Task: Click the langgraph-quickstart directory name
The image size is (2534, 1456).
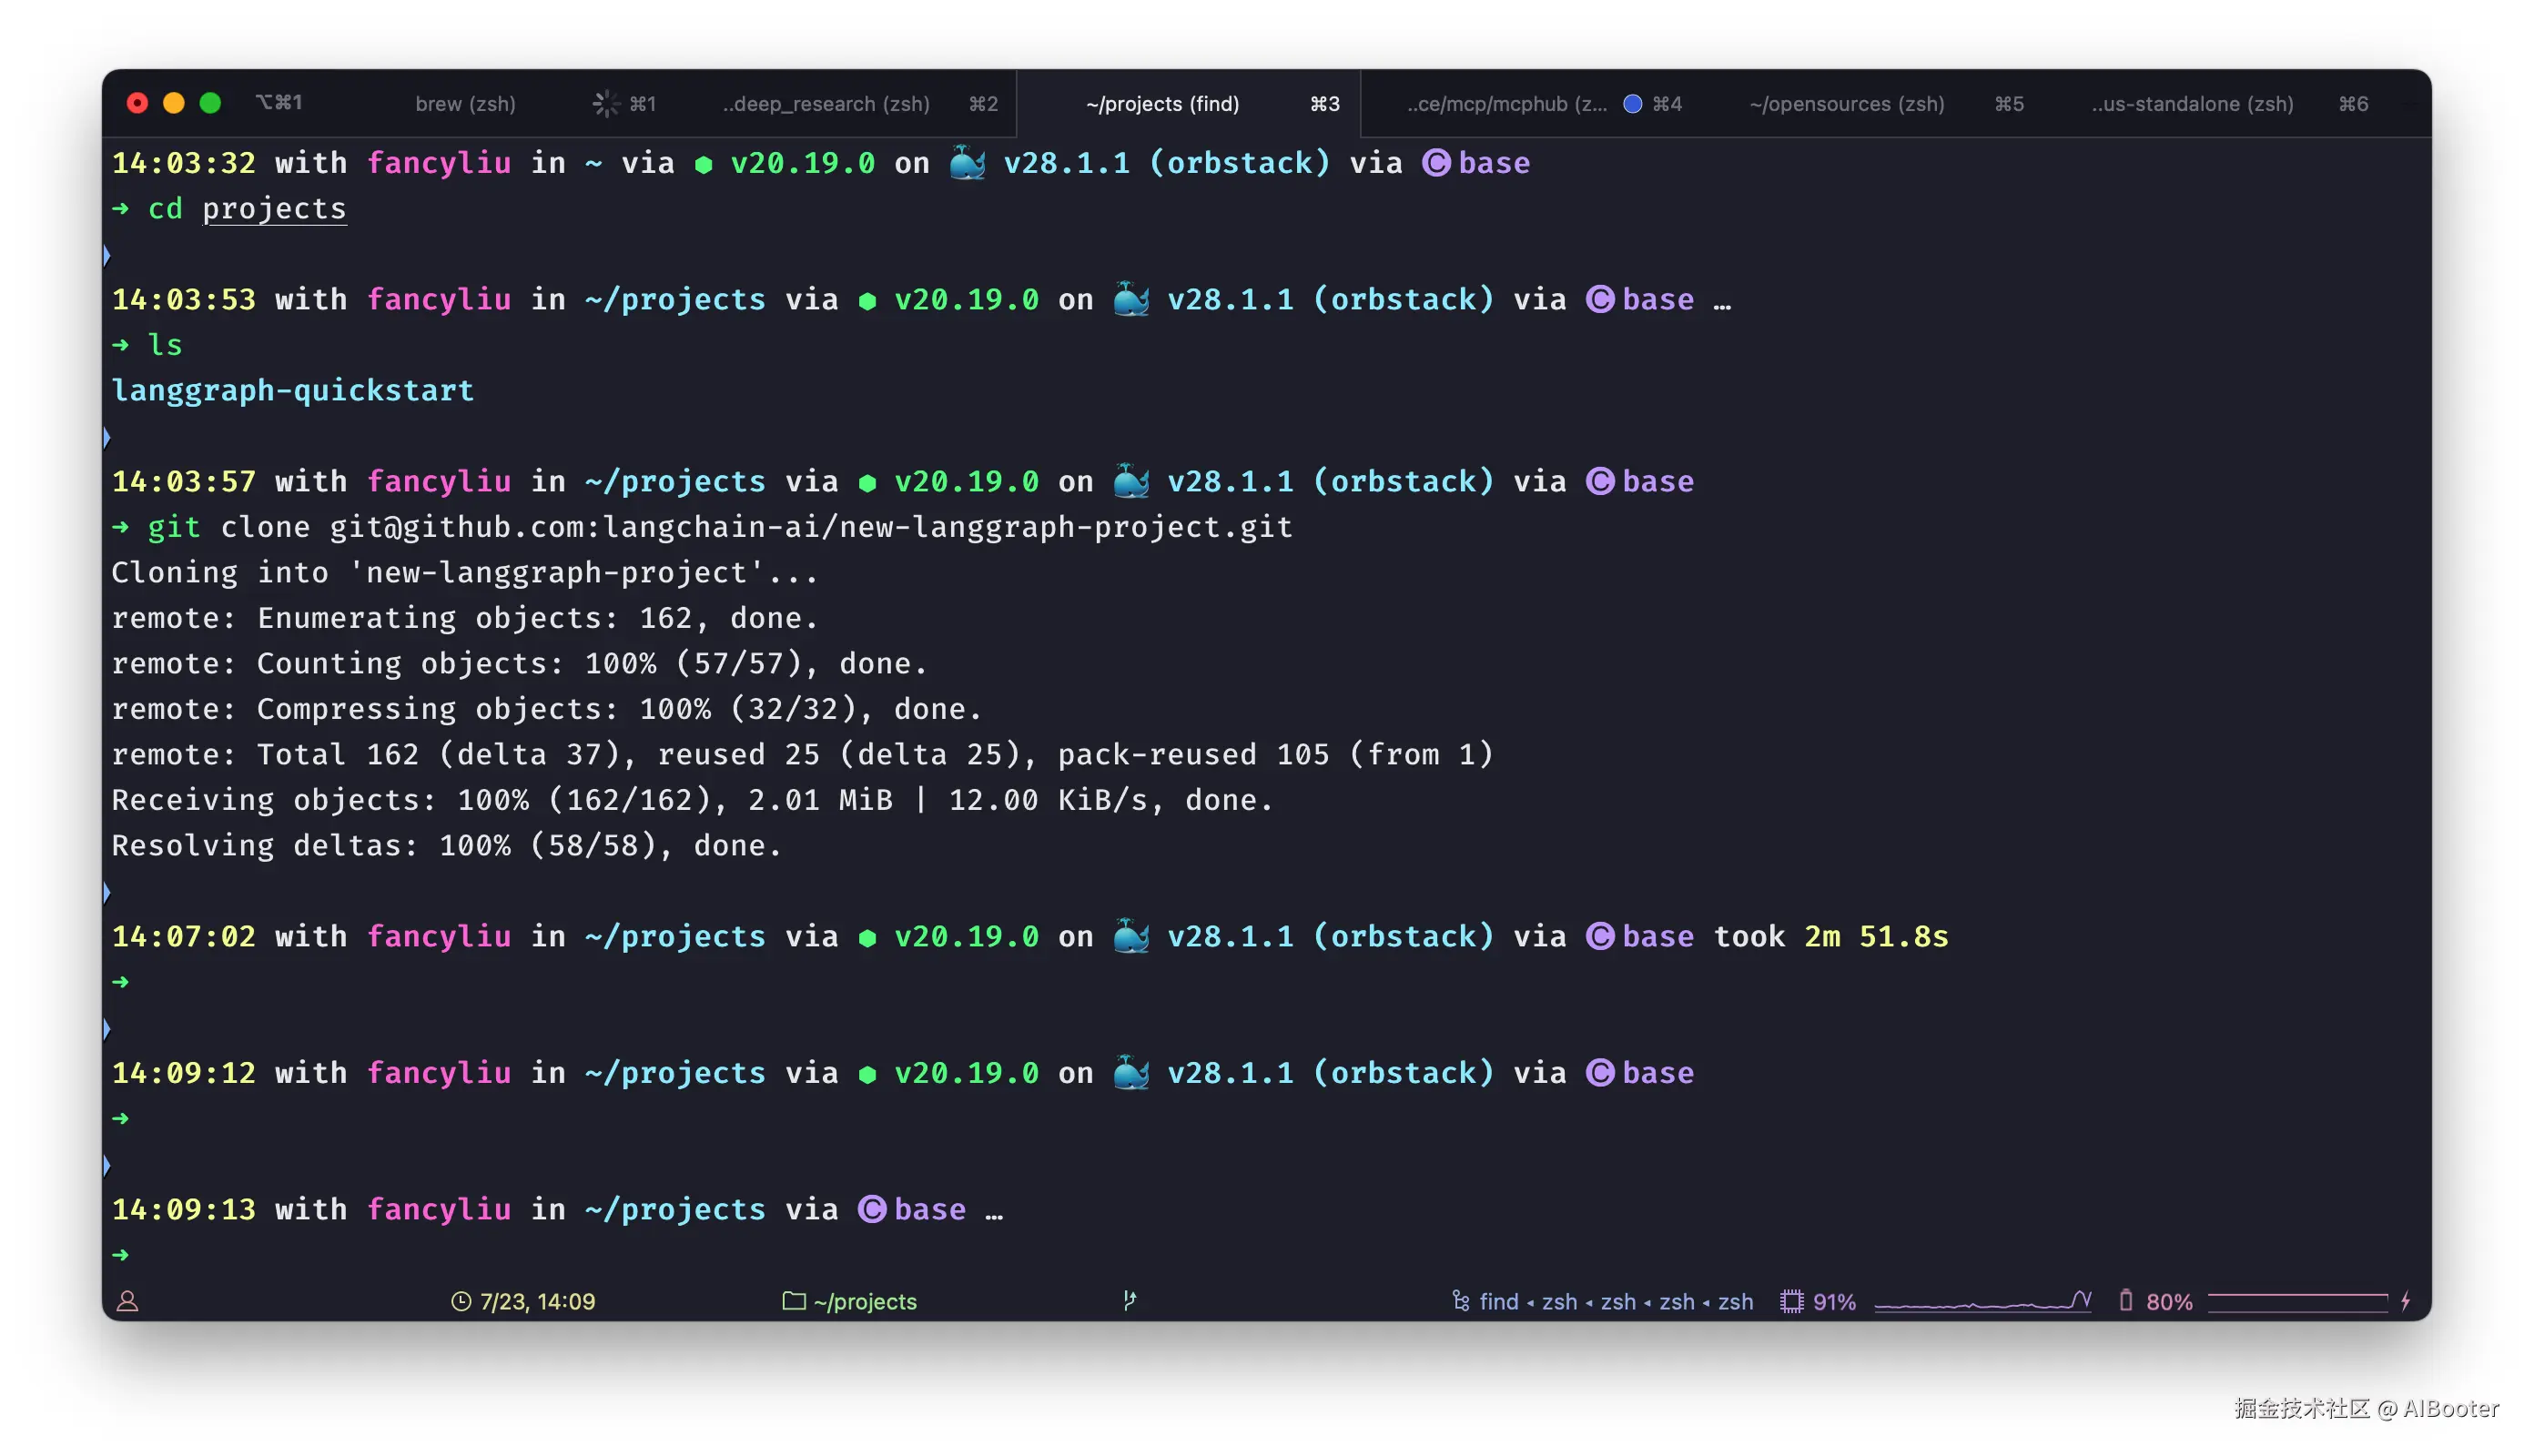Action: (x=292, y=390)
